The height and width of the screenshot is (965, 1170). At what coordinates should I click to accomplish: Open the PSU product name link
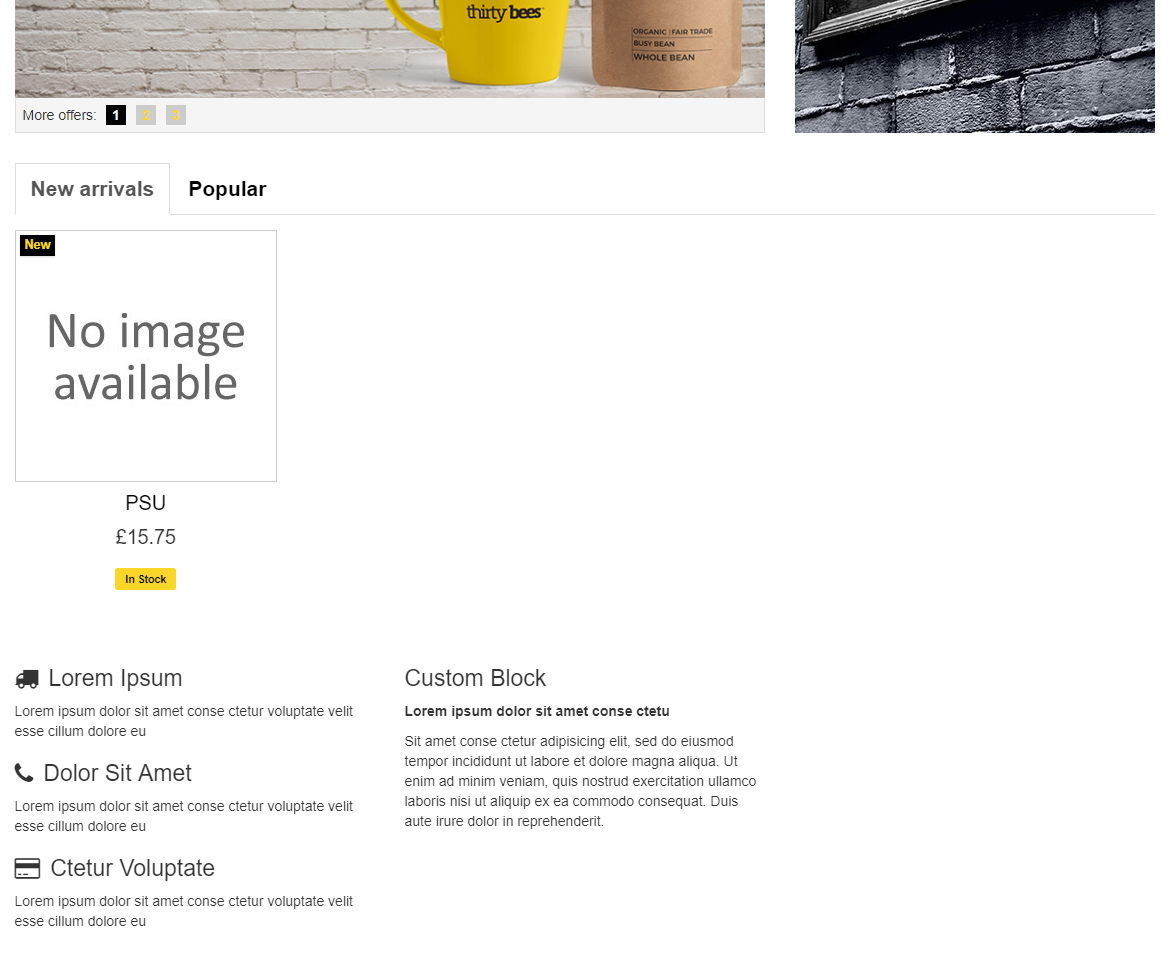(x=146, y=503)
